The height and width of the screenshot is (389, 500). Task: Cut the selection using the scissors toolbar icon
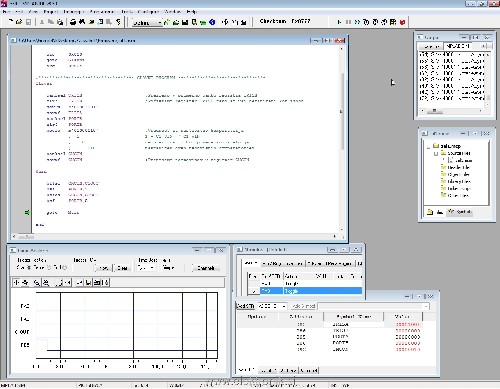[x=42, y=22]
